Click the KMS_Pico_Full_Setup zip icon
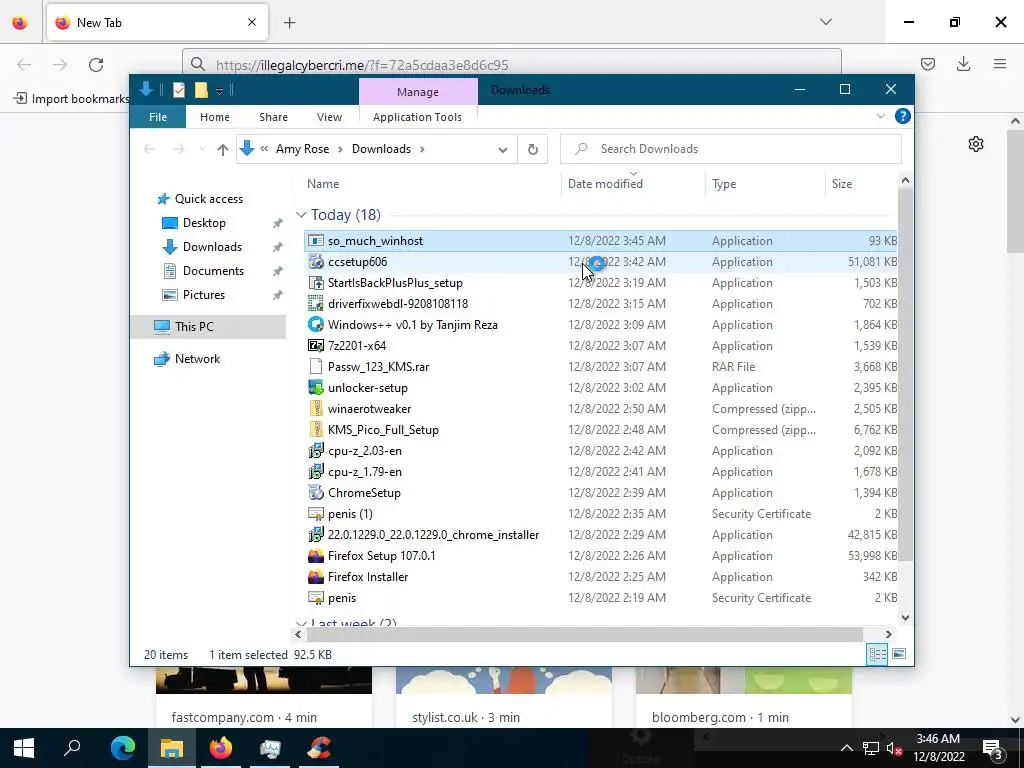The image size is (1024, 768). tap(316, 430)
